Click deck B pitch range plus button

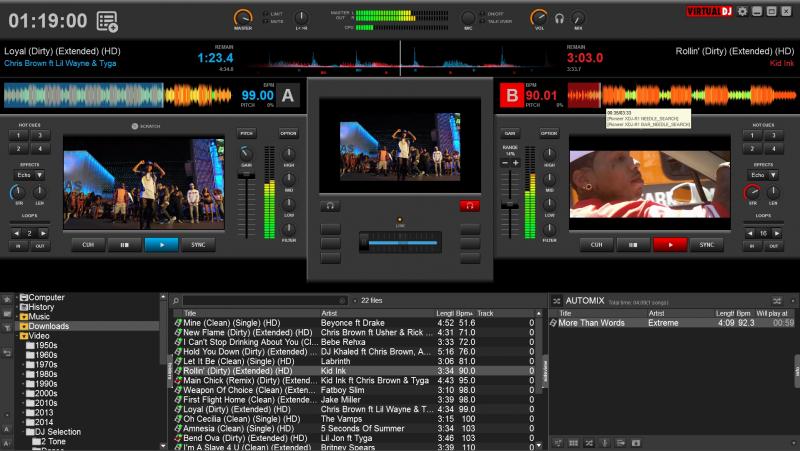[x=516, y=163]
